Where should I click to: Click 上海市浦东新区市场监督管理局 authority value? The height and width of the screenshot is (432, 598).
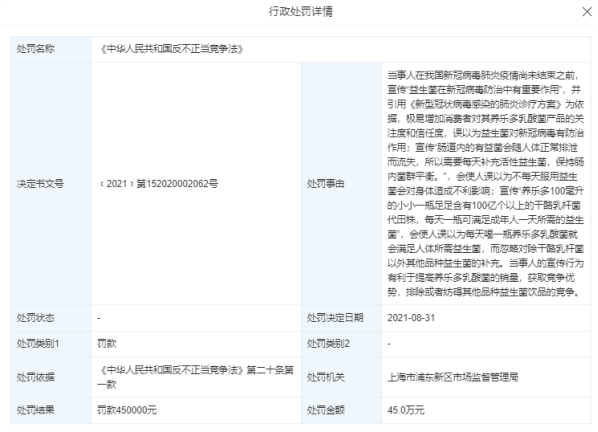(453, 377)
